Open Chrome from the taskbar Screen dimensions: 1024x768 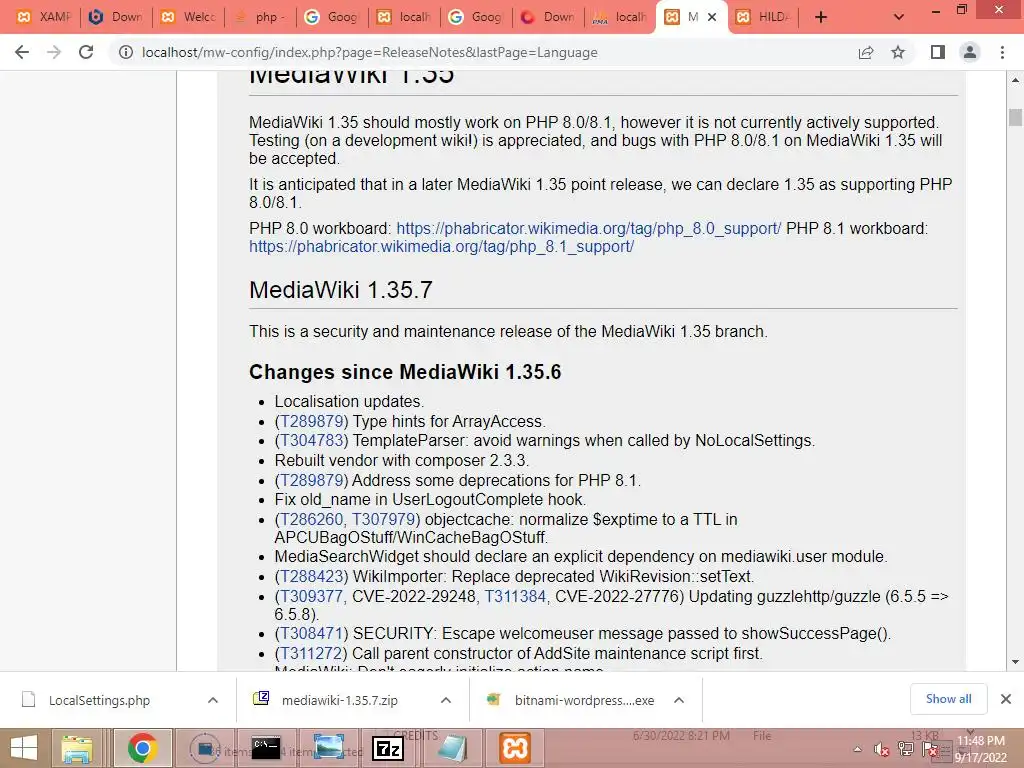pos(142,748)
